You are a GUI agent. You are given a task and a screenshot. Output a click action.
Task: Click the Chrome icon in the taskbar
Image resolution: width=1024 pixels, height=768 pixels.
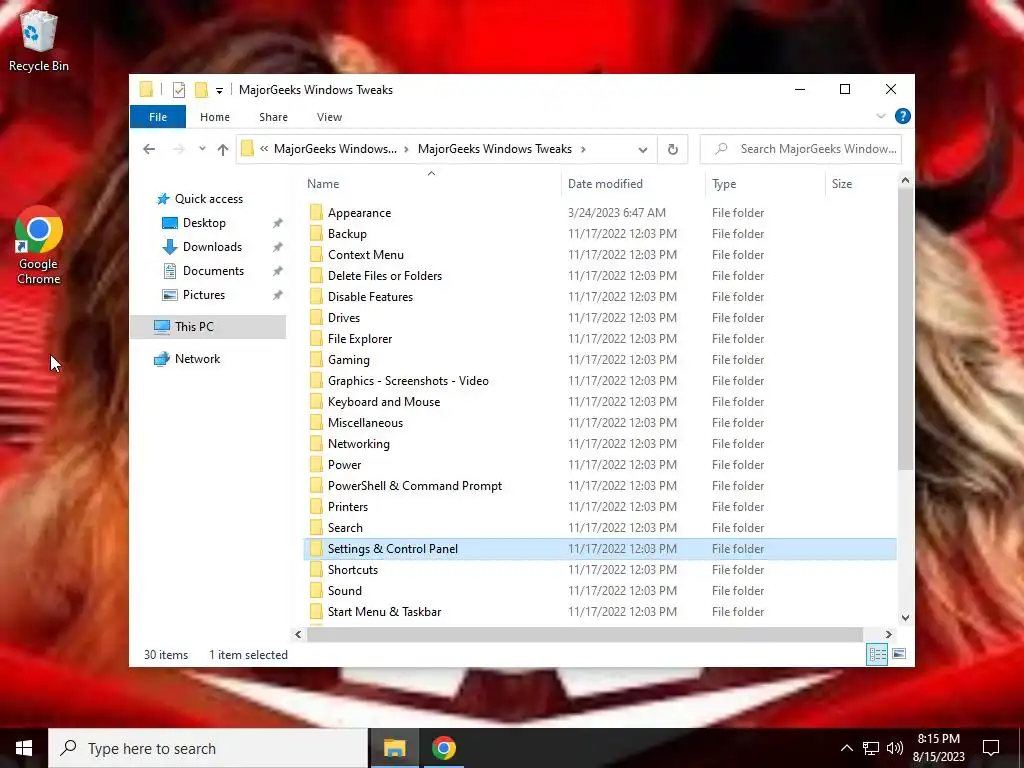443,748
